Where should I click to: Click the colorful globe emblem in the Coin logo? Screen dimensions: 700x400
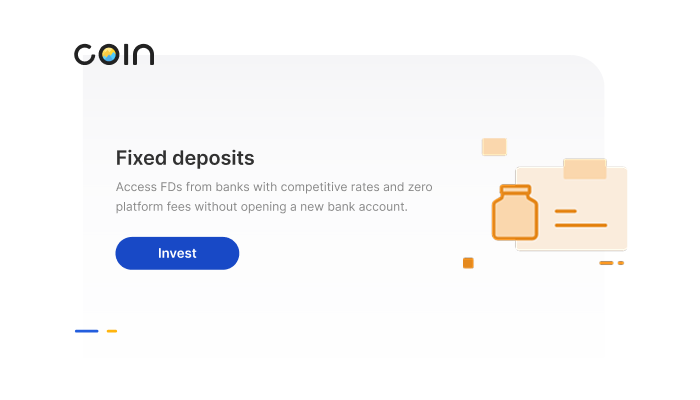click(x=108, y=55)
